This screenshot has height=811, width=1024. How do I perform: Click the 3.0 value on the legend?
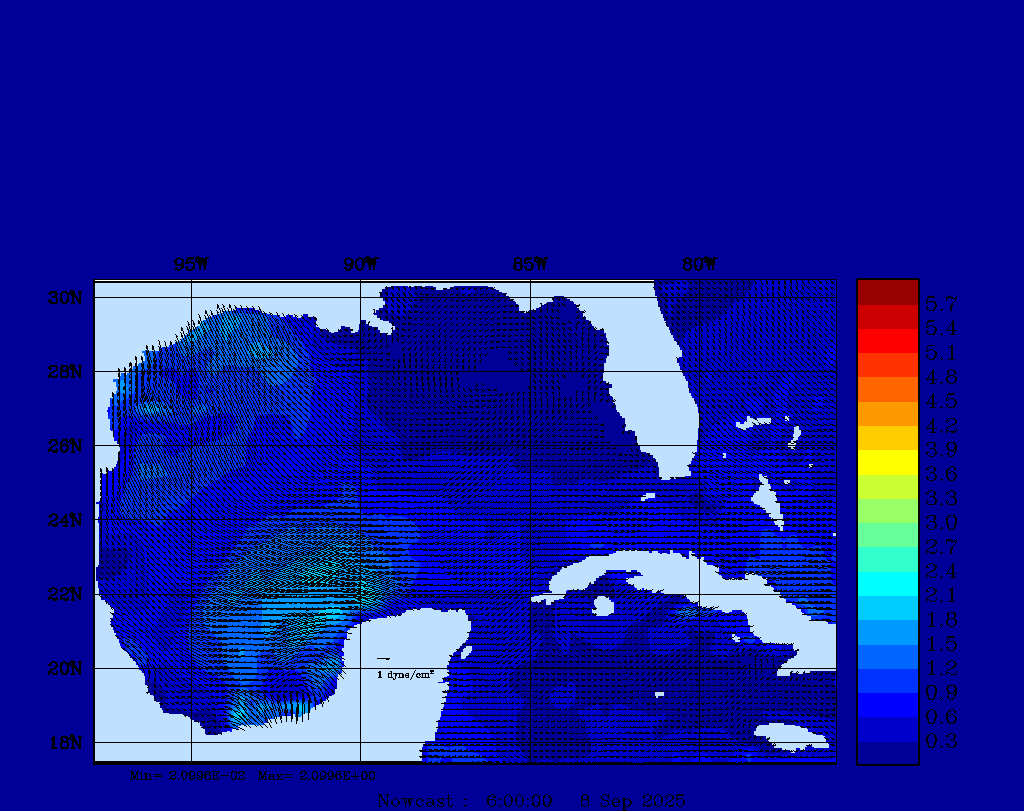click(x=941, y=523)
